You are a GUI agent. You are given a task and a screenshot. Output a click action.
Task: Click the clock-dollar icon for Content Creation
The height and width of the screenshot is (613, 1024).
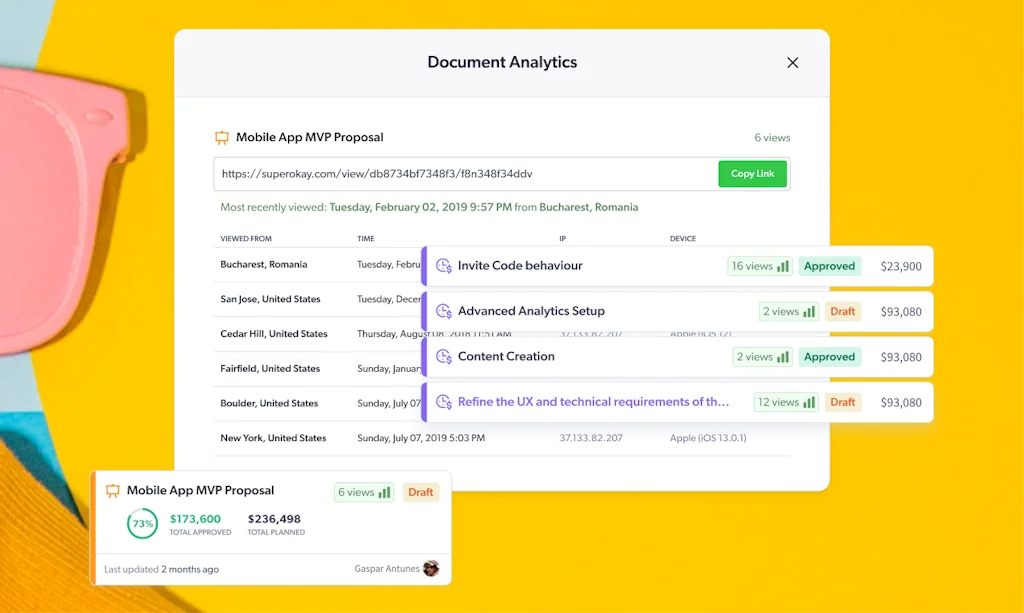[x=443, y=356]
